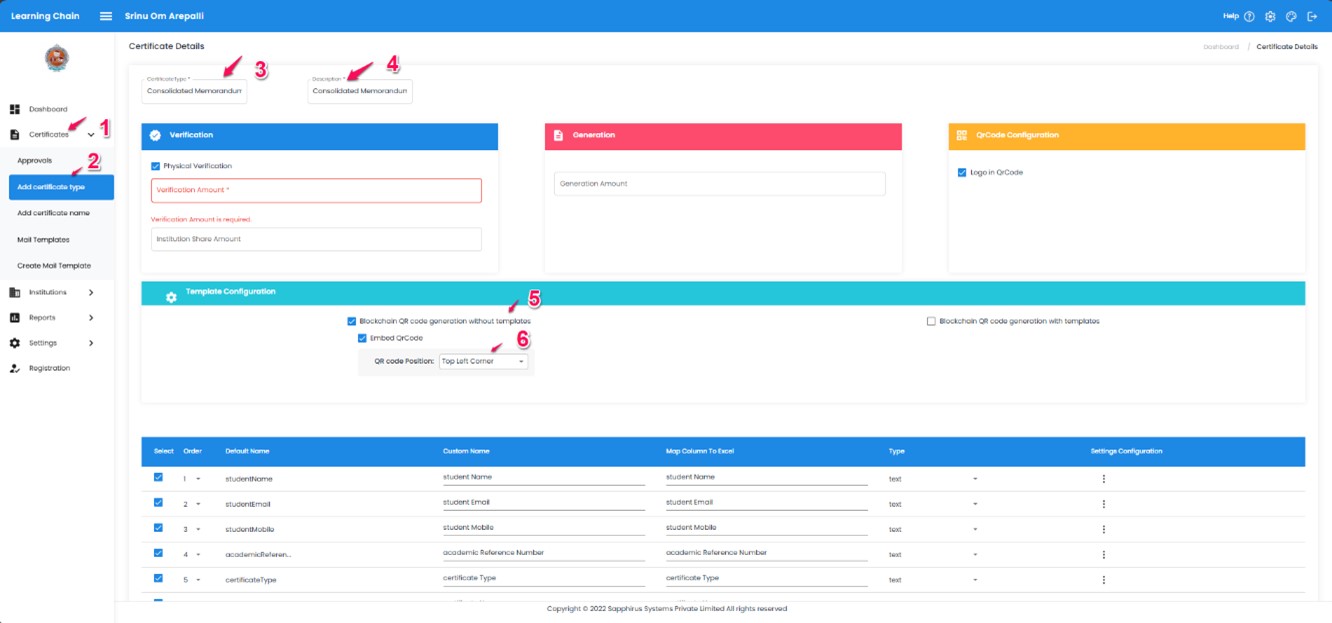Select Add certificate name menu item
Viewport: 1332px width, 623px height.
[53, 213]
